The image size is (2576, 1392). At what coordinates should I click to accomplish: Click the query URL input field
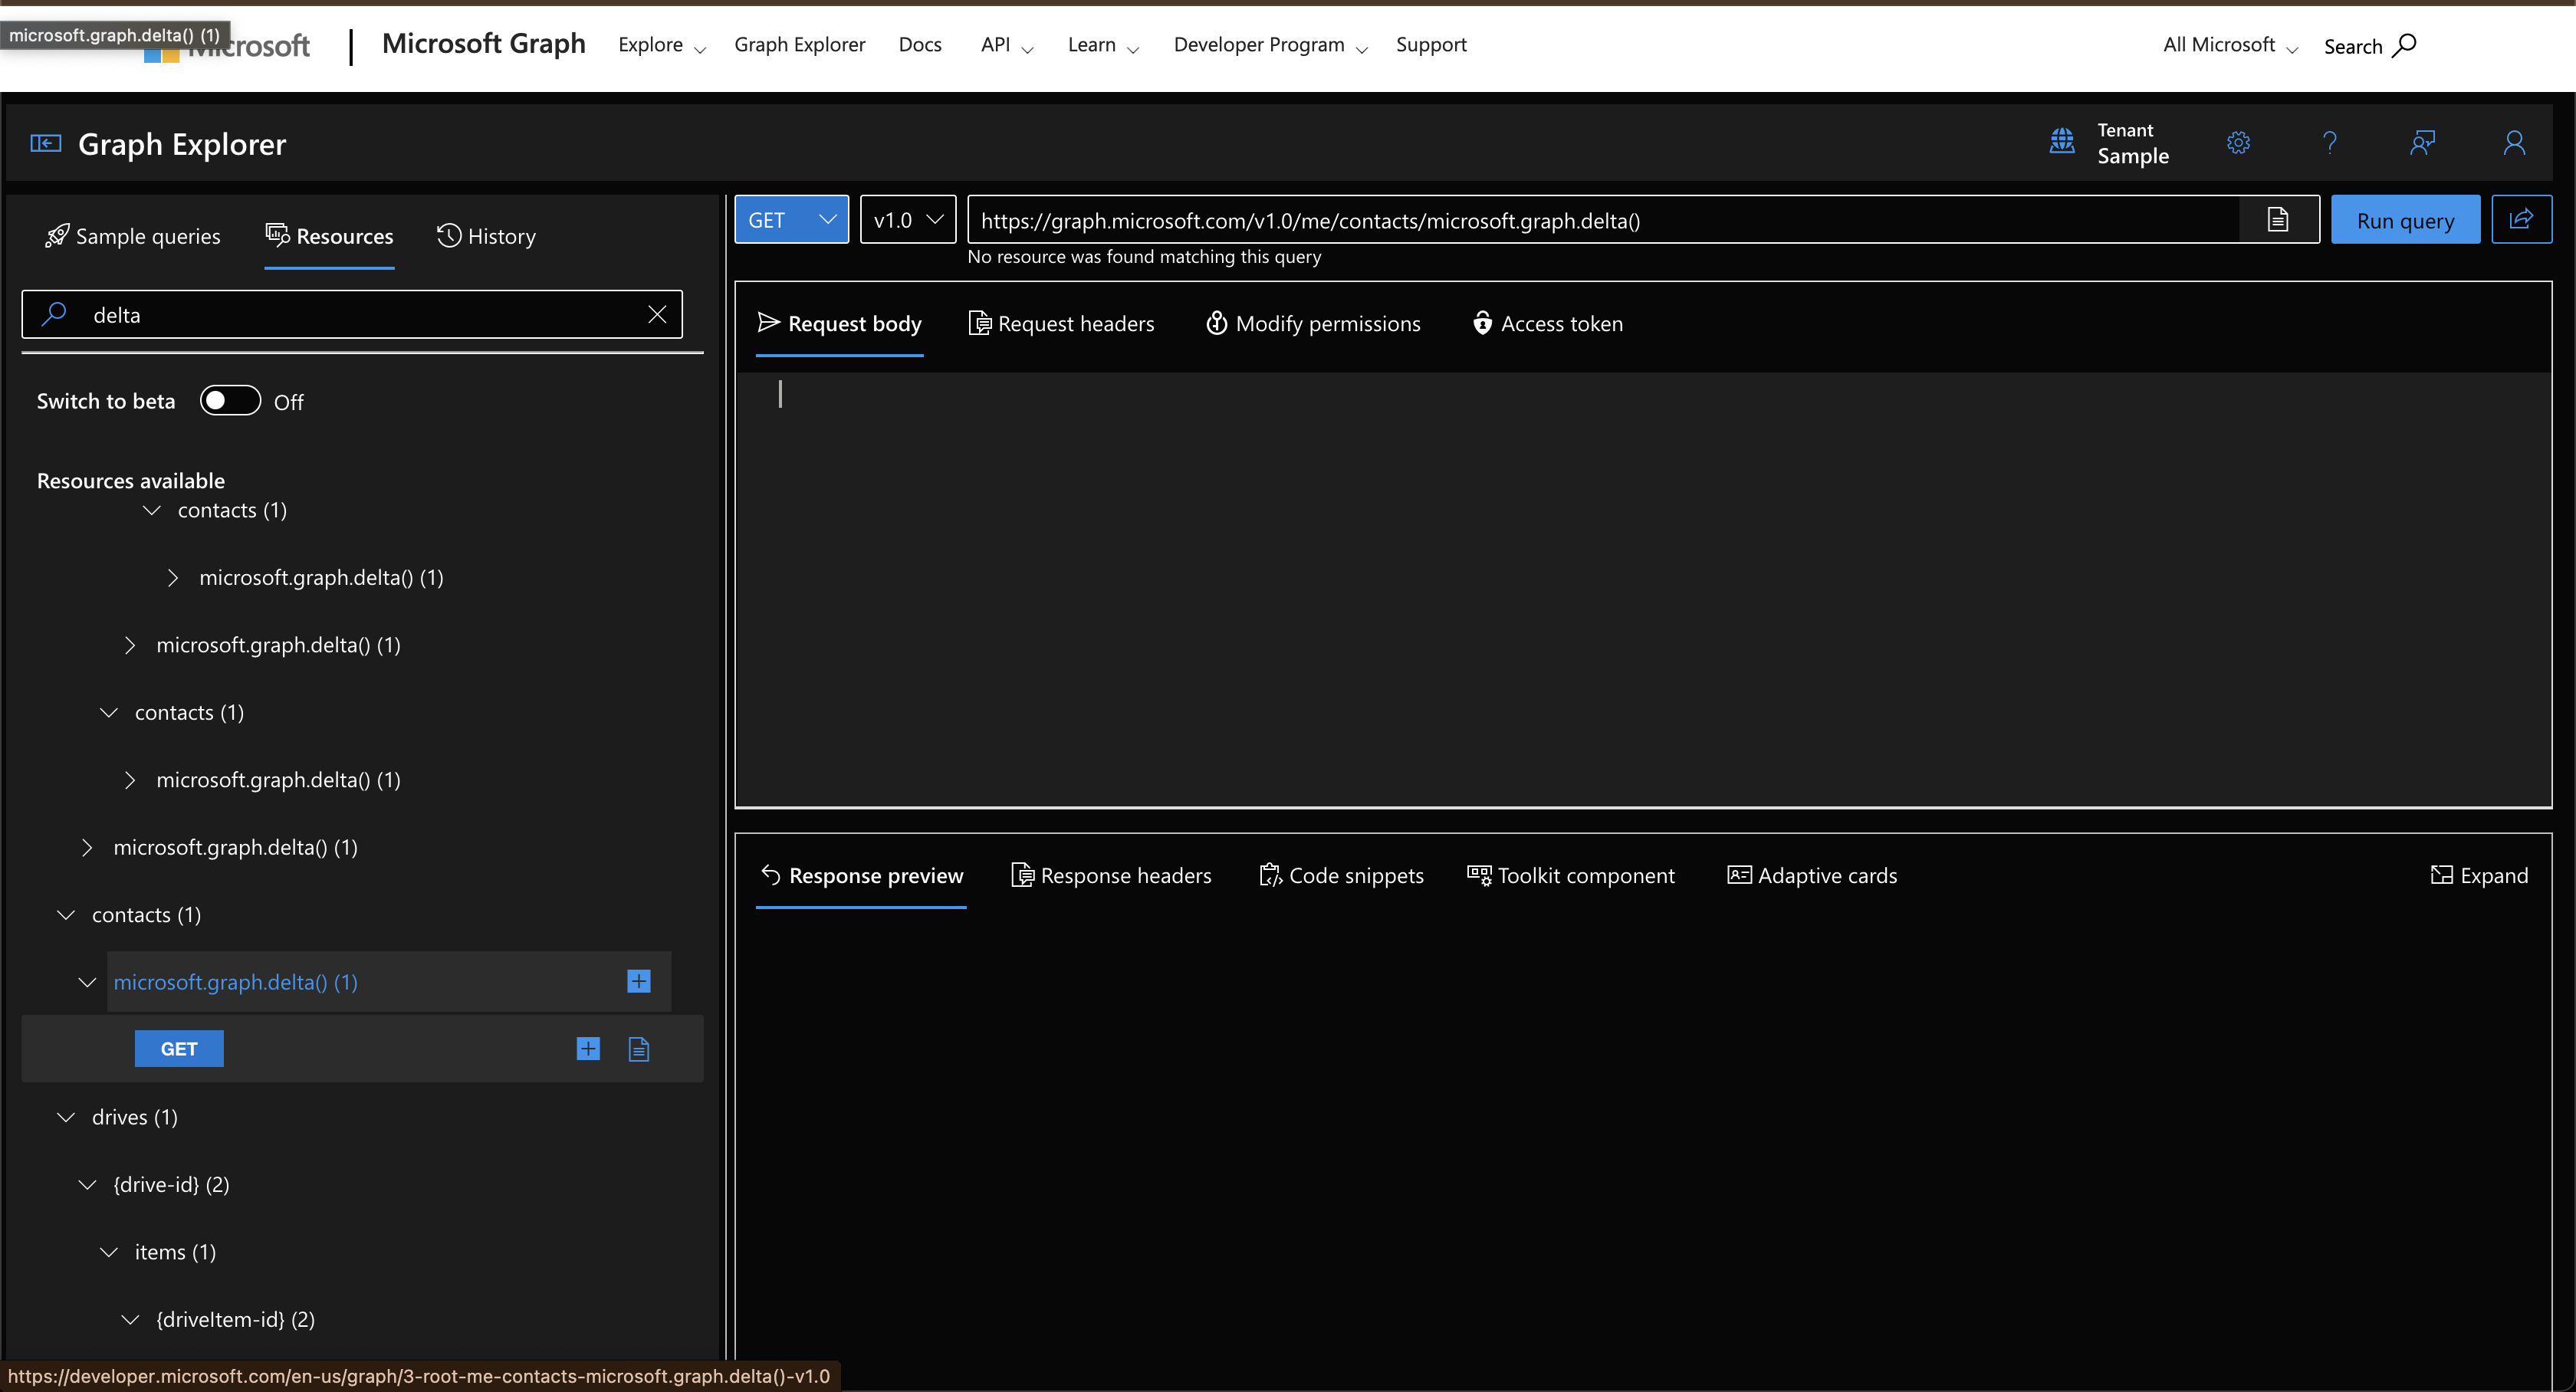click(x=1600, y=220)
